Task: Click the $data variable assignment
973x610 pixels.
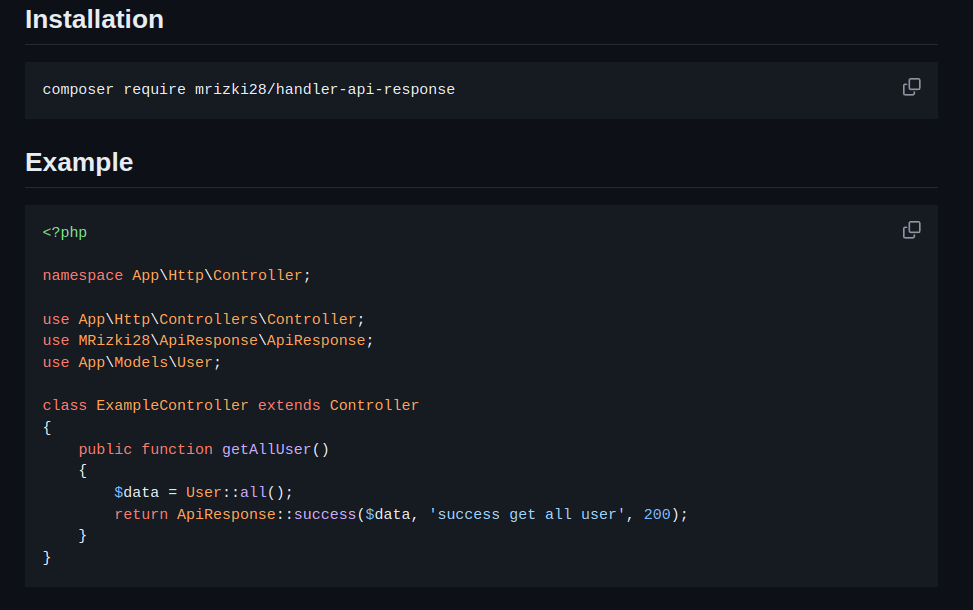Action: pos(134,492)
